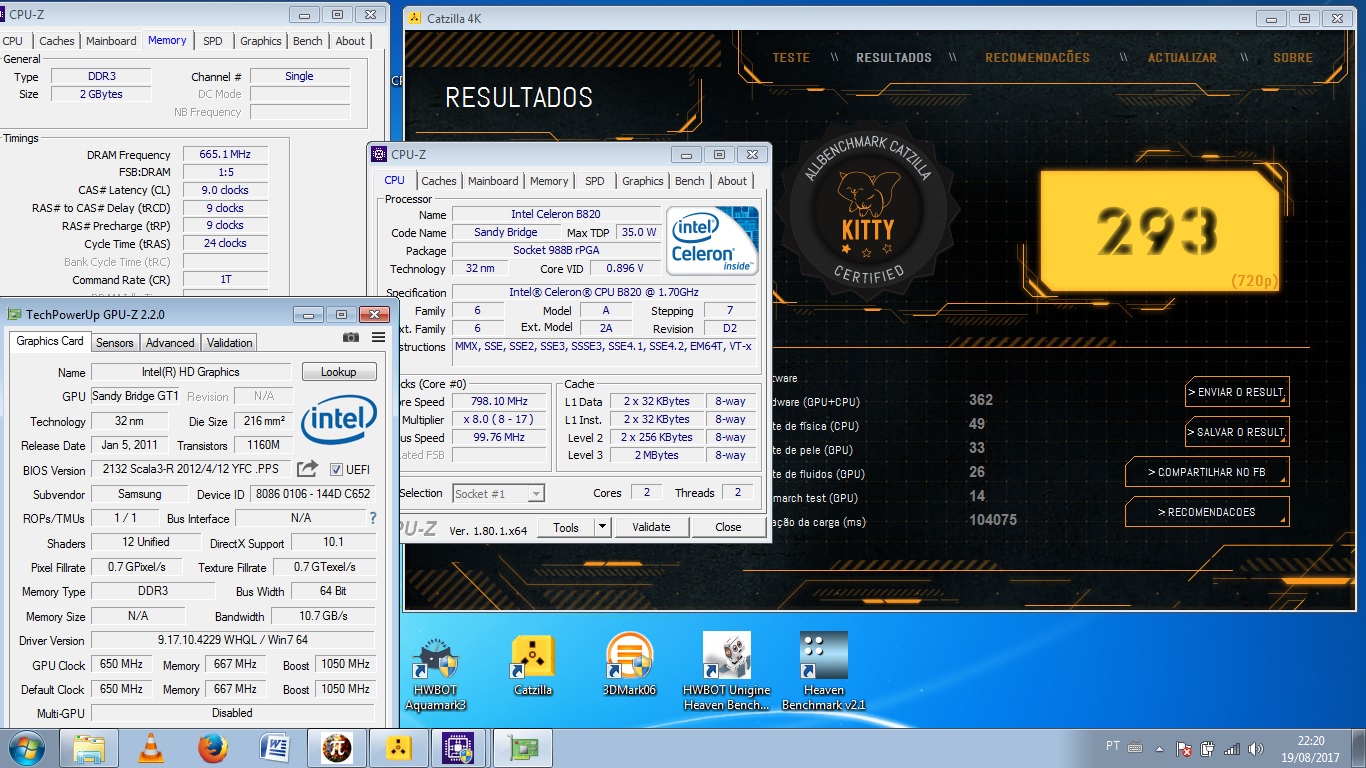The image size is (1366, 768).
Task: Open SOBRE menu in Catzilla
Action: [x=1293, y=57]
